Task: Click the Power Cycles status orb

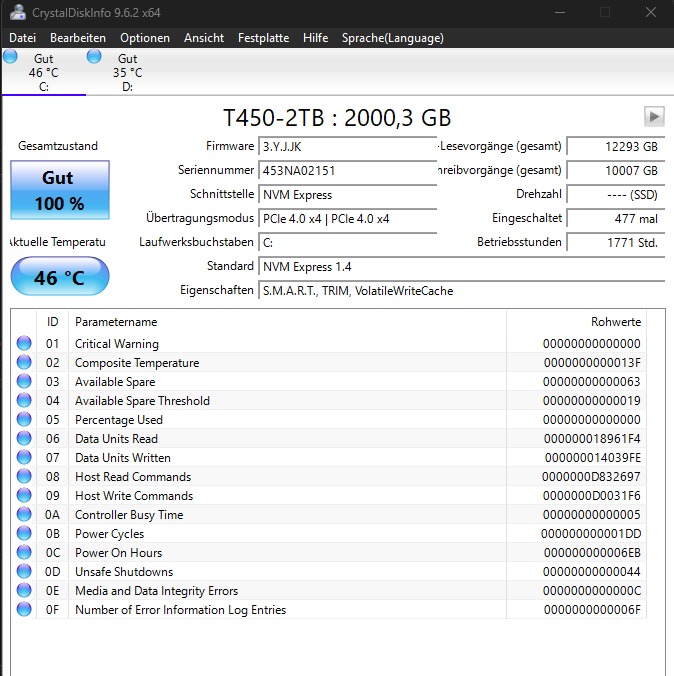Action: 24,533
